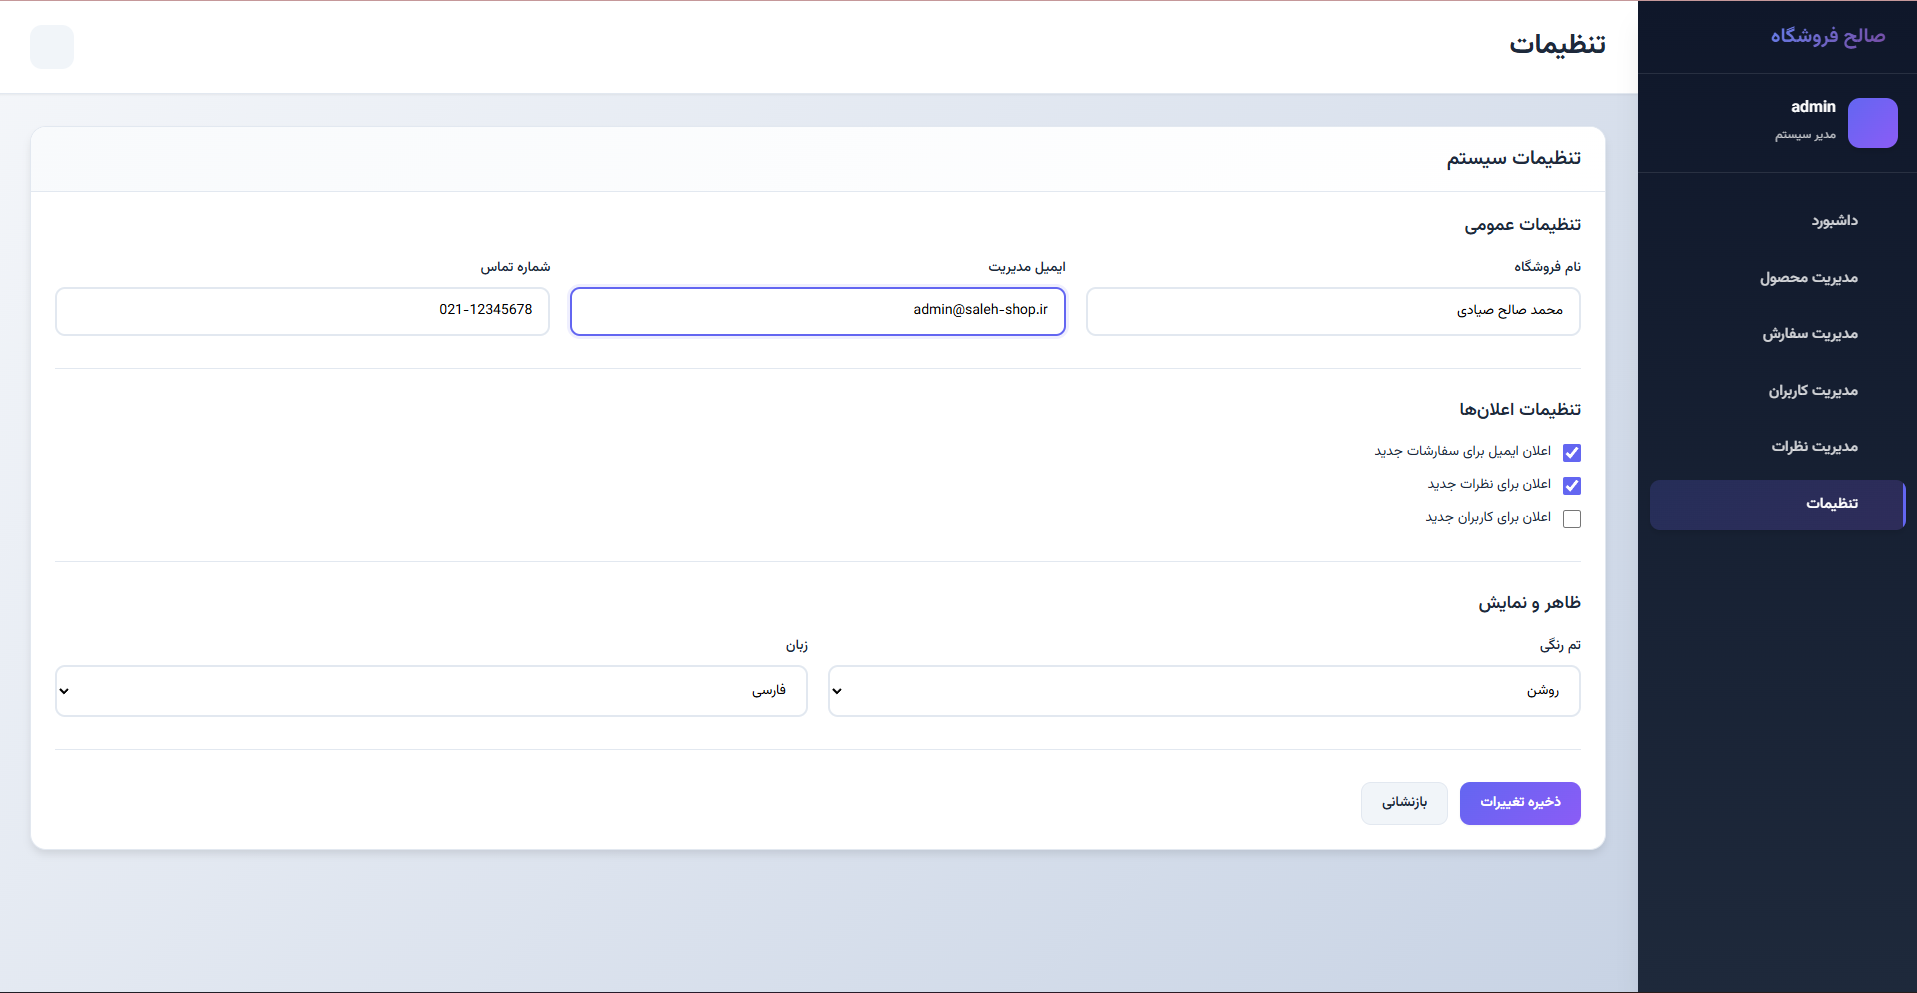
Task: Open the تم رنگی theme dropdown
Action: [x=1203, y=691]
